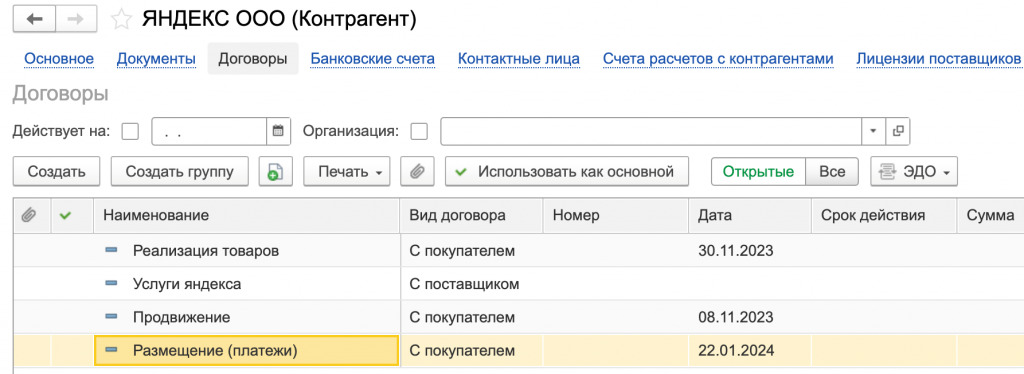Expand the Организация dropdown arrow
This screenshot has width=1024, height=374.
pos(874,131)
